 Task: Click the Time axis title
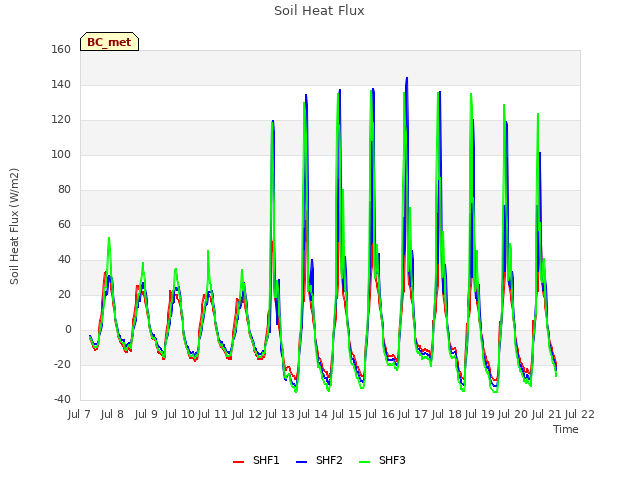tap(566, 429)
